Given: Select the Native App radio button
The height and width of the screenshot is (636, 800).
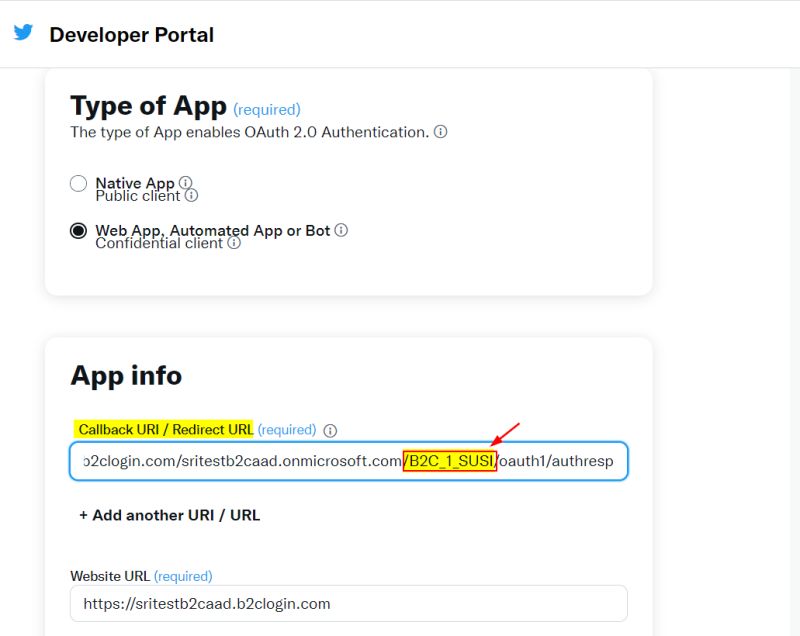Looking at the screenshot, I should click(79, 183).
